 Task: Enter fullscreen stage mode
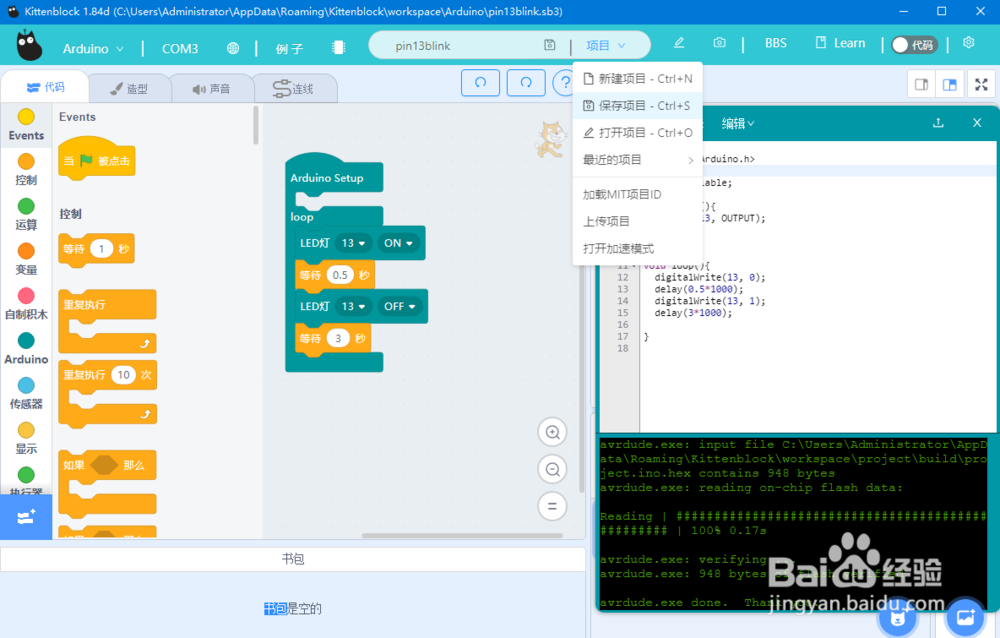982,84
